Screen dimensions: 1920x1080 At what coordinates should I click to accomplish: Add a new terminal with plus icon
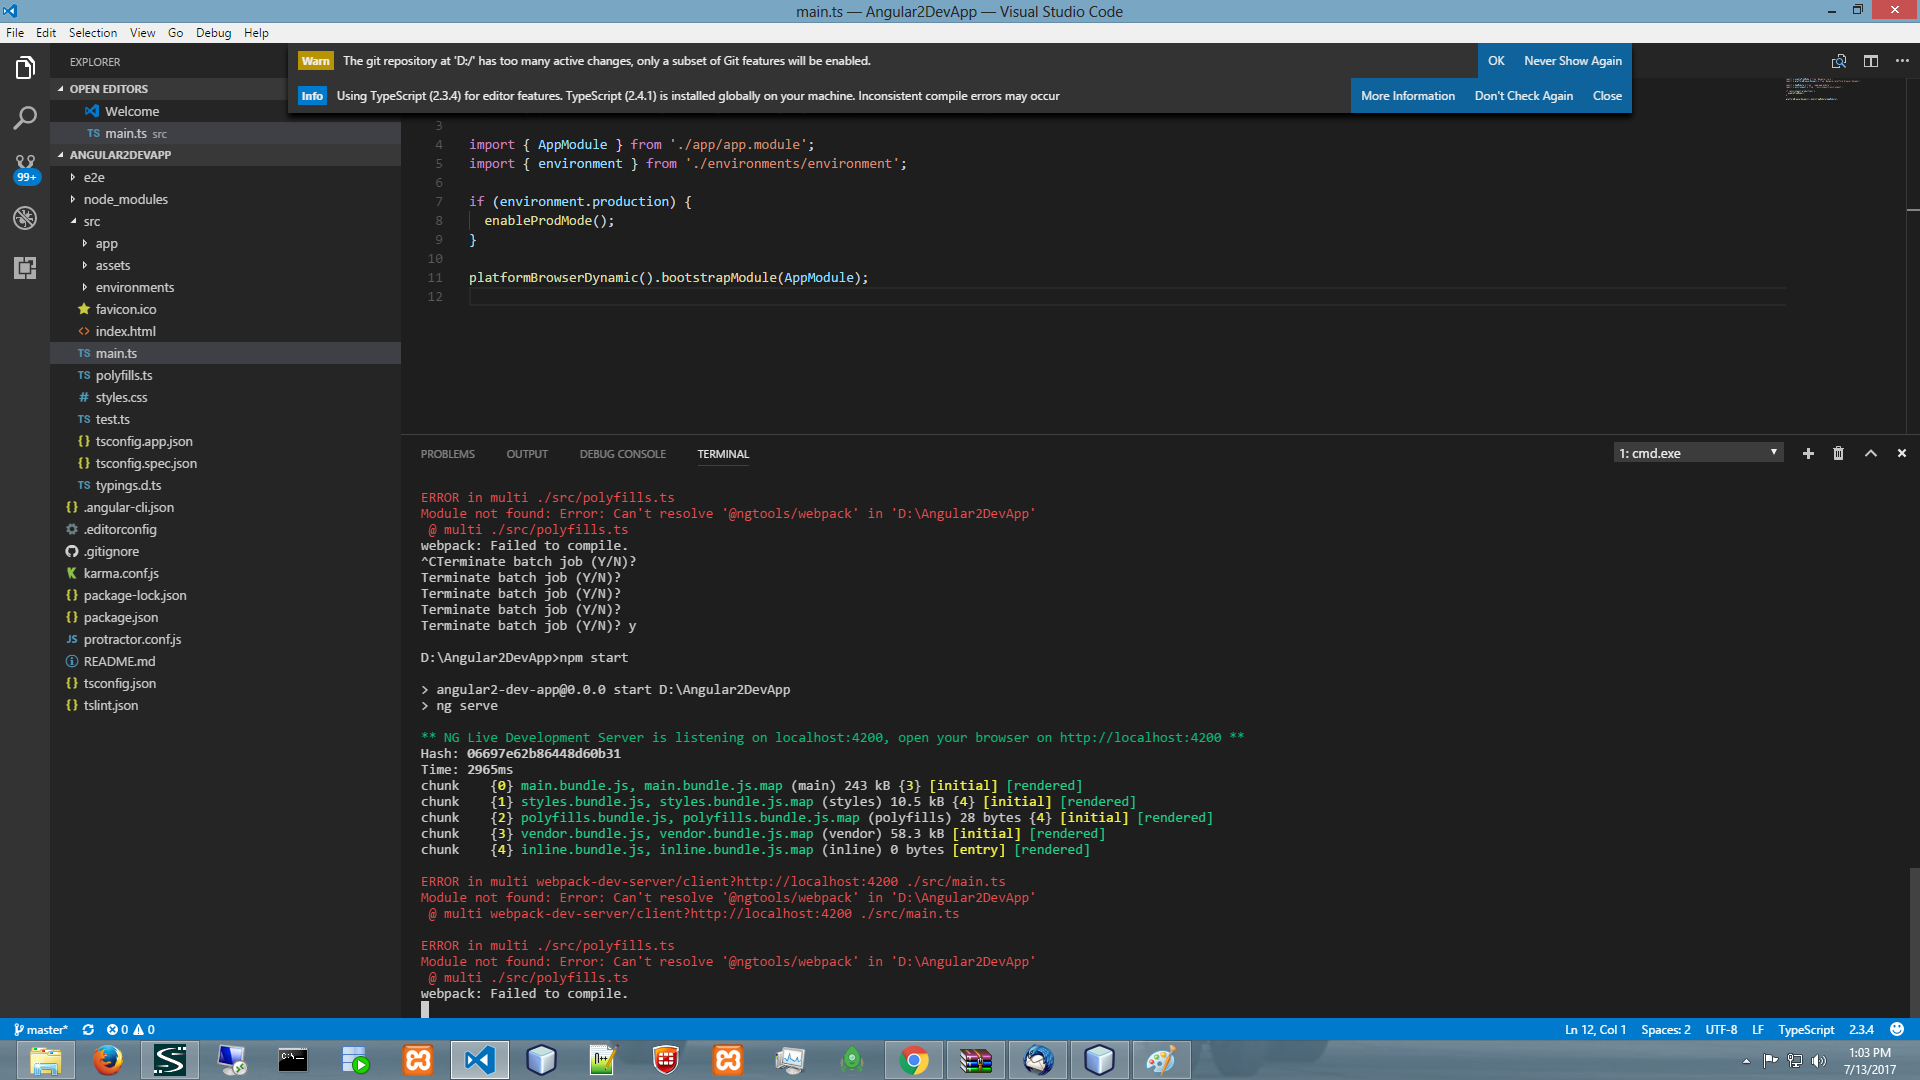pos(1808,453)
